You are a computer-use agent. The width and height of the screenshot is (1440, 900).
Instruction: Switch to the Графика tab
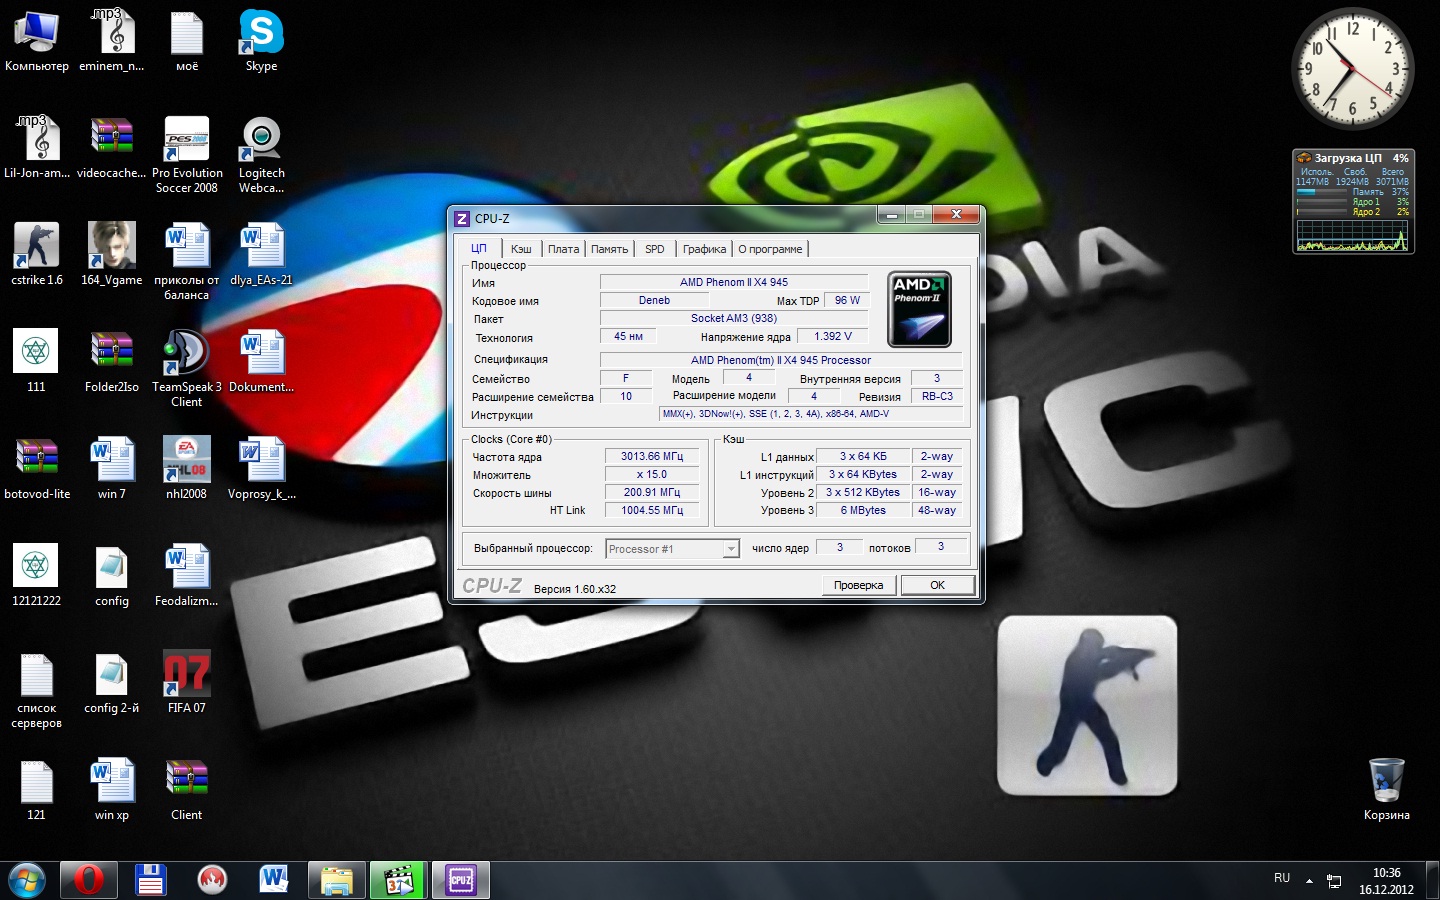click(704, 249)
